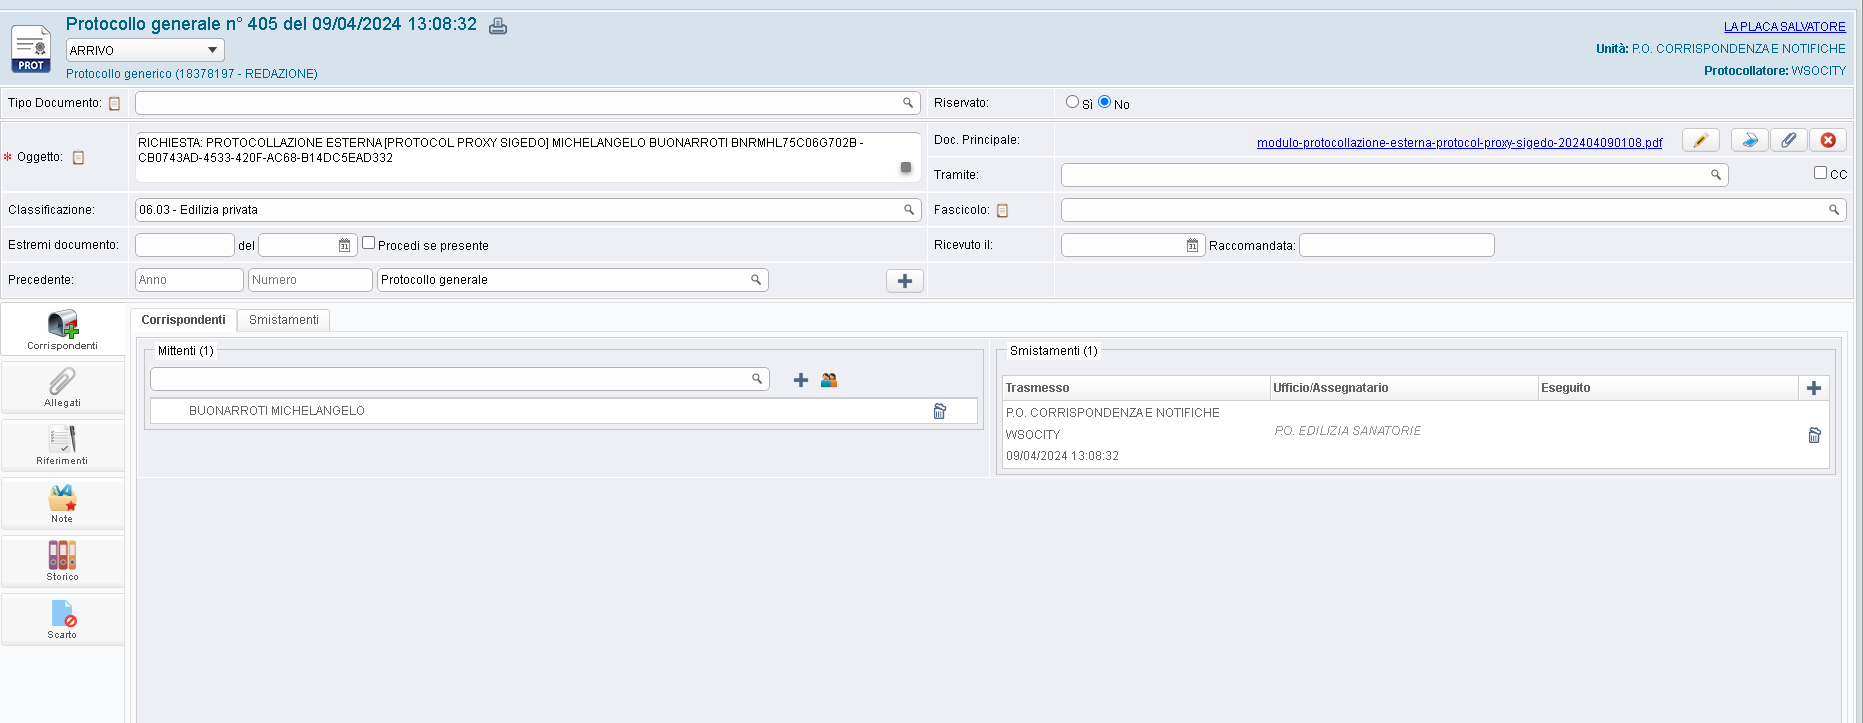Open the ARRIVO protocol type dropdown

pos(145,50)
